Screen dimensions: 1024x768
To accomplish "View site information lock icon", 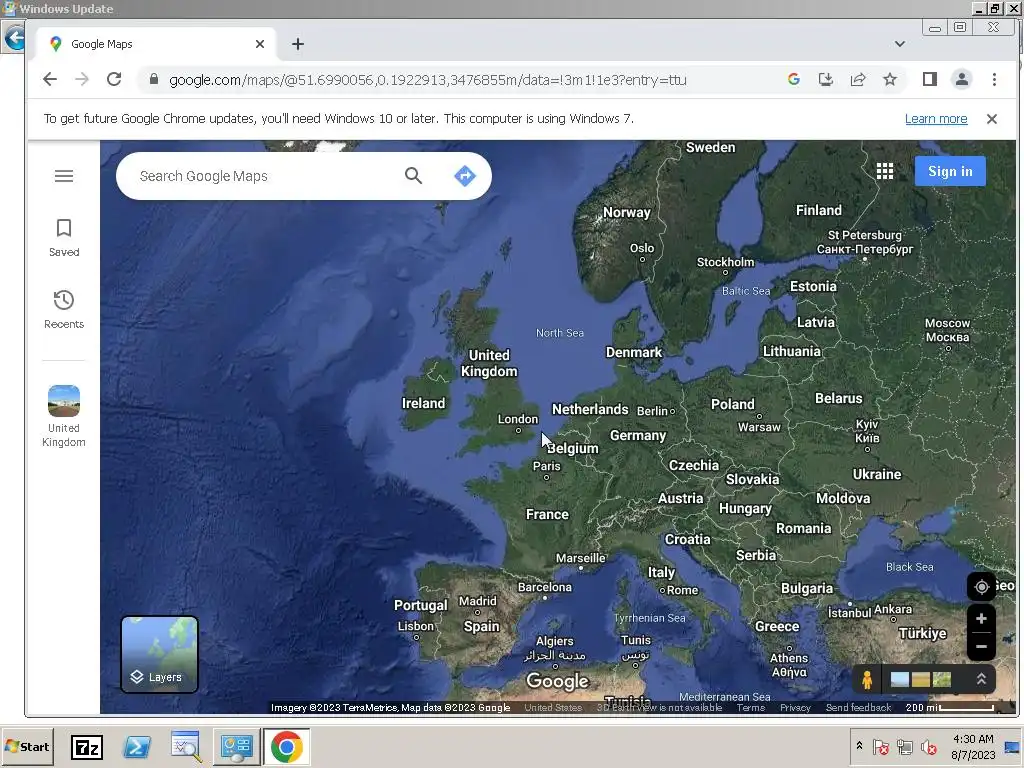I will coord(153,79).
